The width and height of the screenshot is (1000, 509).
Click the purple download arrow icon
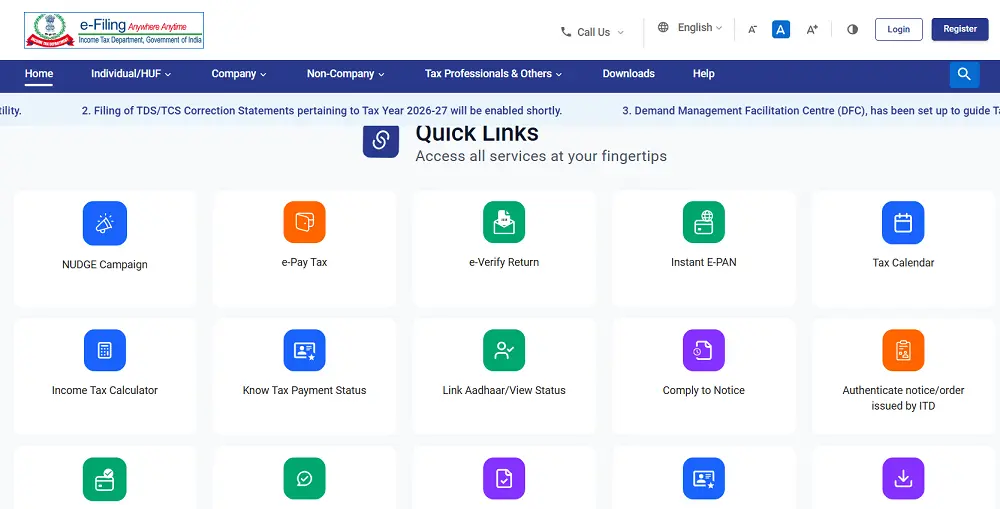coord(903,478)
